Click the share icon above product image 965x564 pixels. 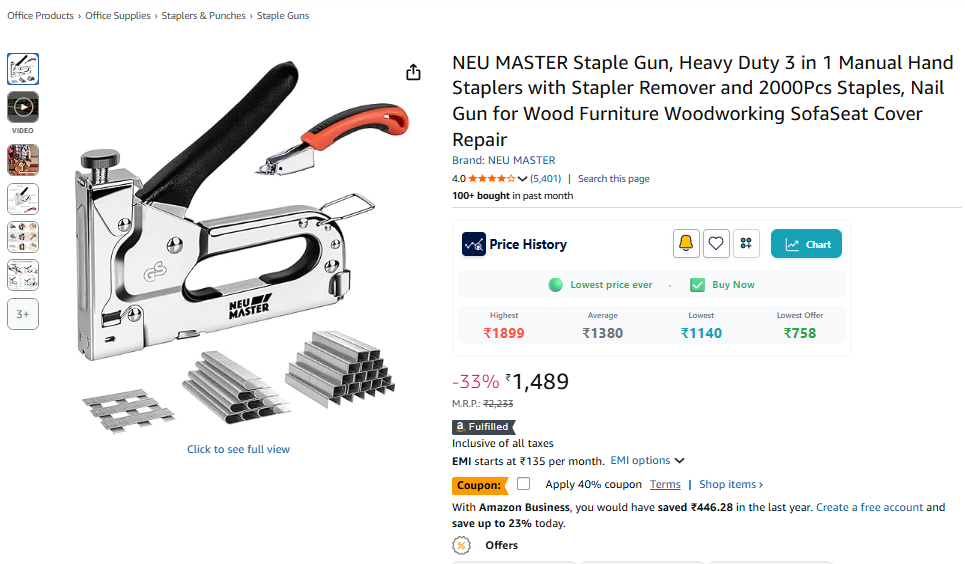click(x=414, y=73)
